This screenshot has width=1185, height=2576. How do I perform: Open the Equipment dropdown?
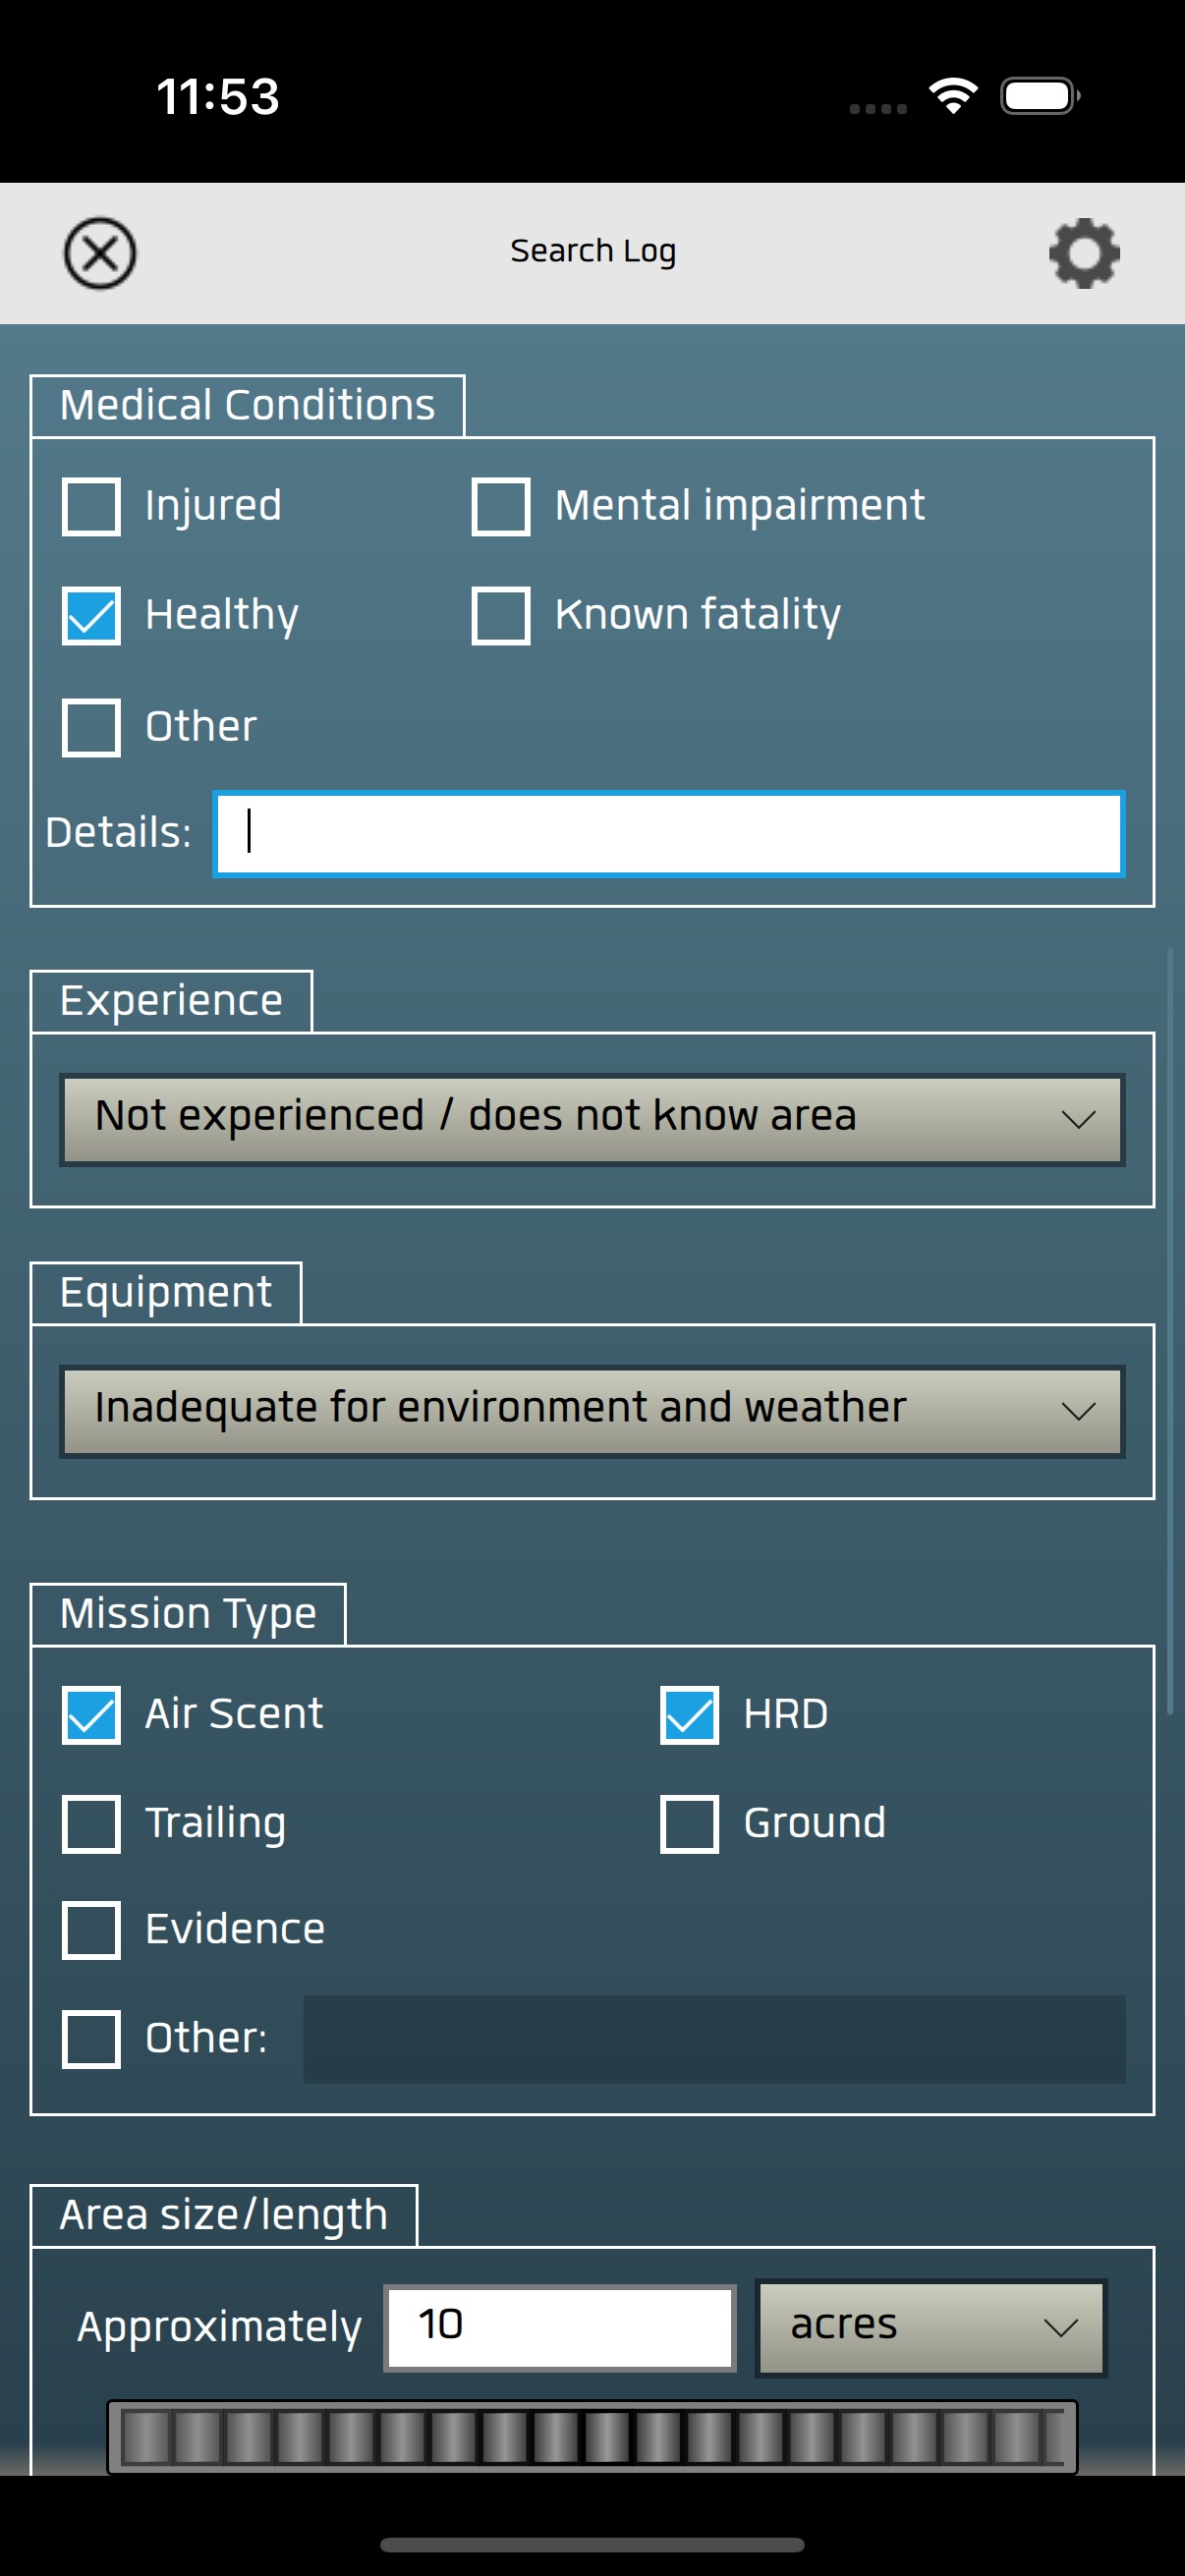[592, 1411]
